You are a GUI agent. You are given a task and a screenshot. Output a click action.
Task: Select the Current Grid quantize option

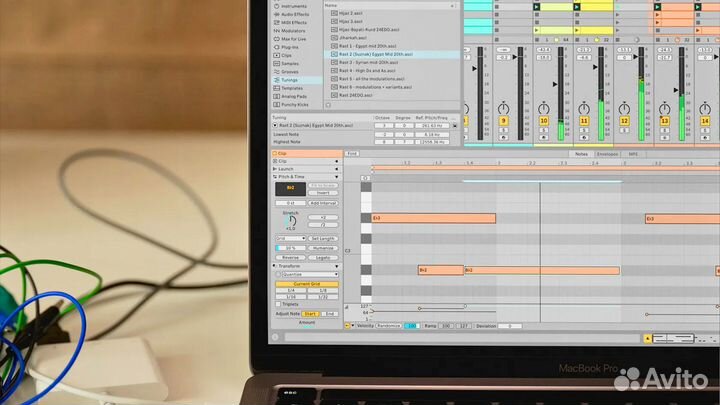click(307, 284)
